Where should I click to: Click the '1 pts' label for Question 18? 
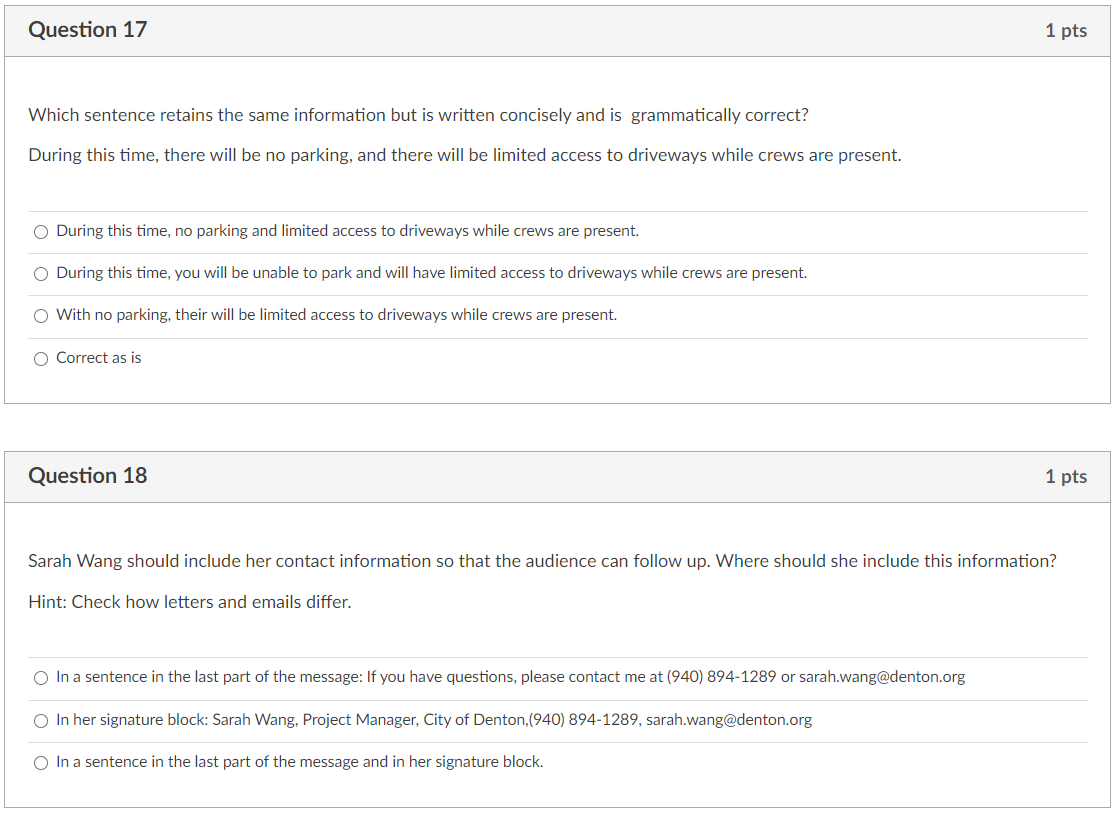[x=1065, y=477]
